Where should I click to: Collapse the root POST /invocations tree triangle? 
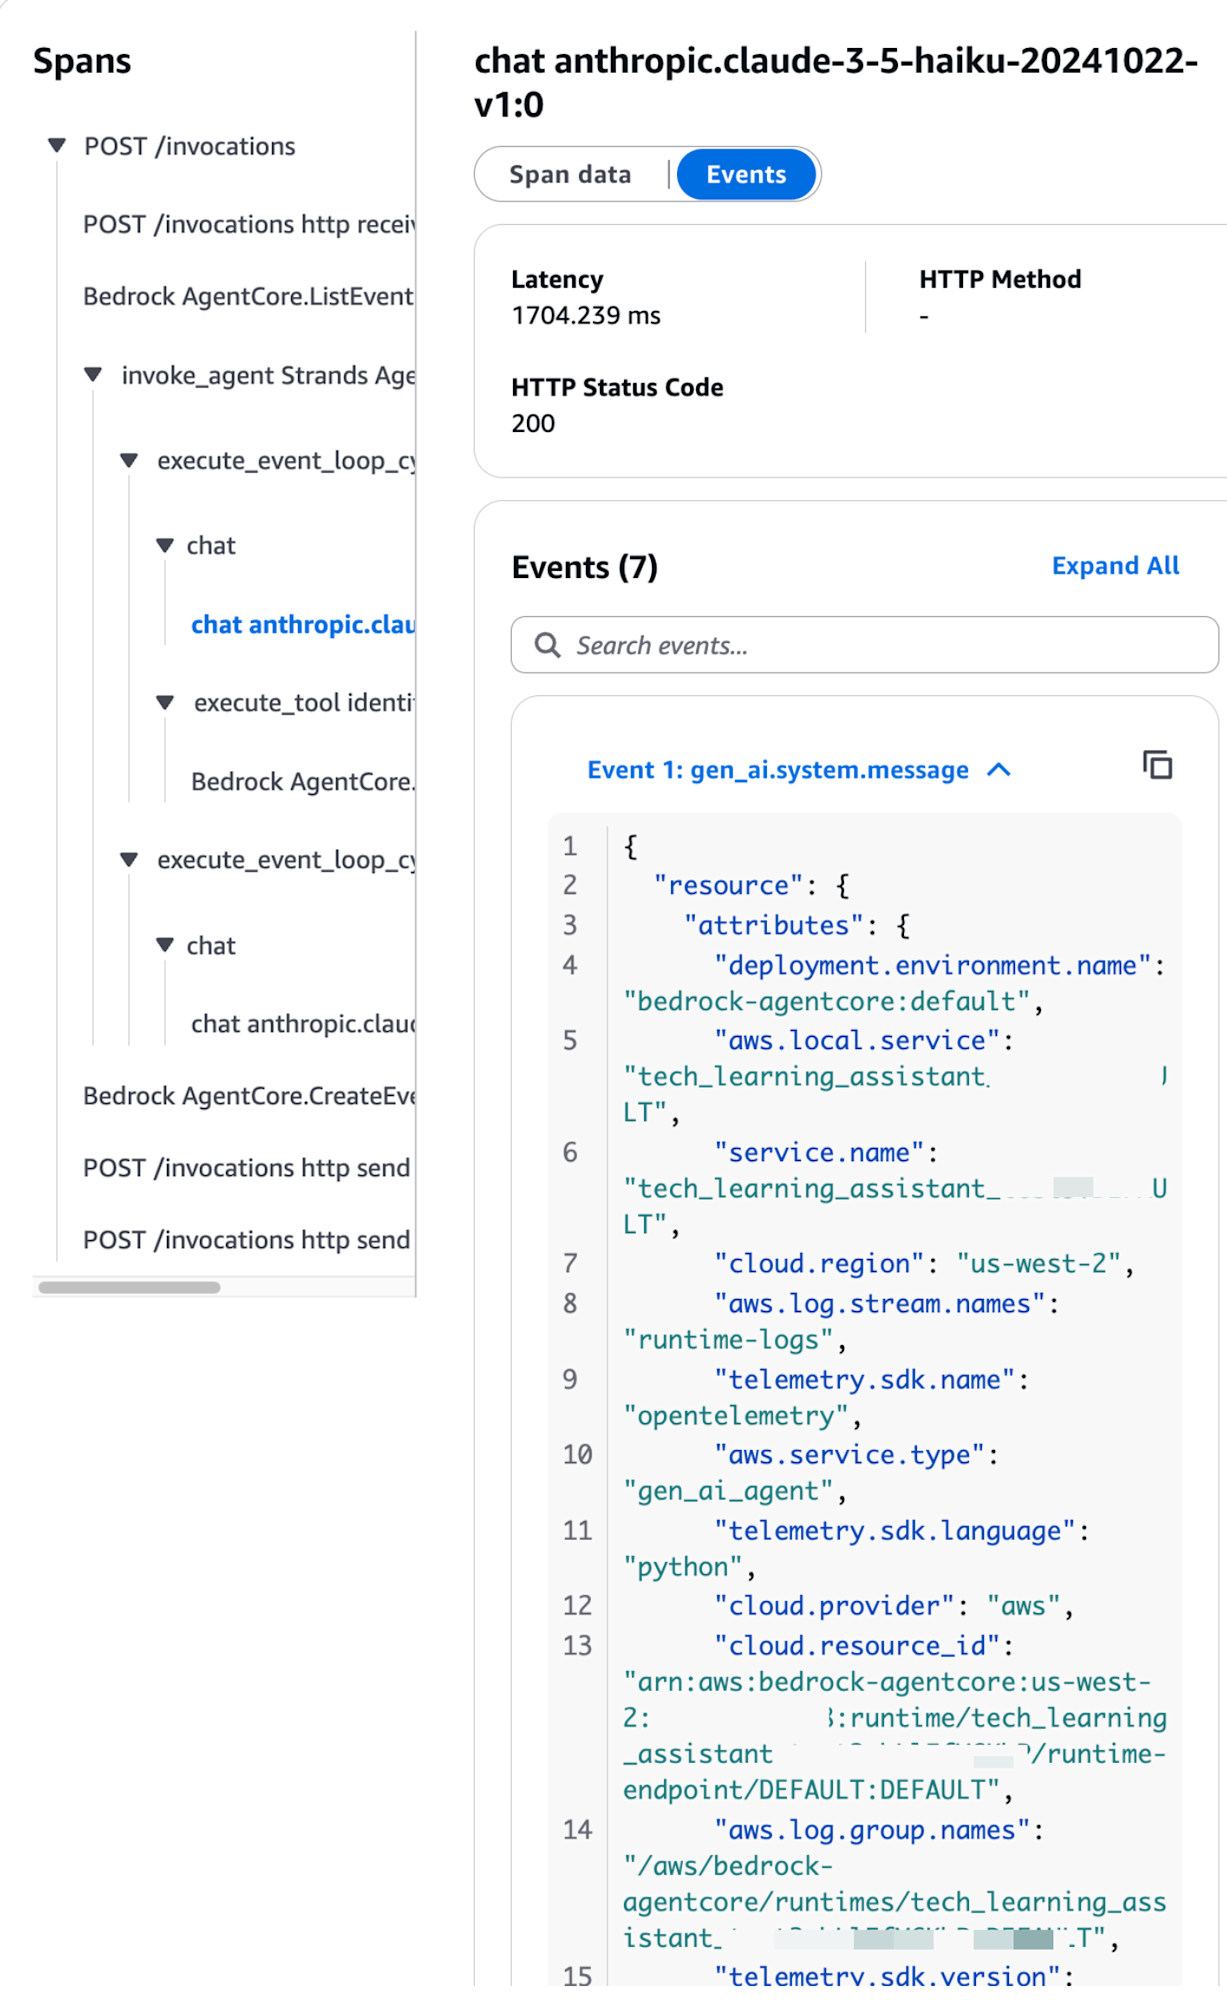tap(57, 146)
